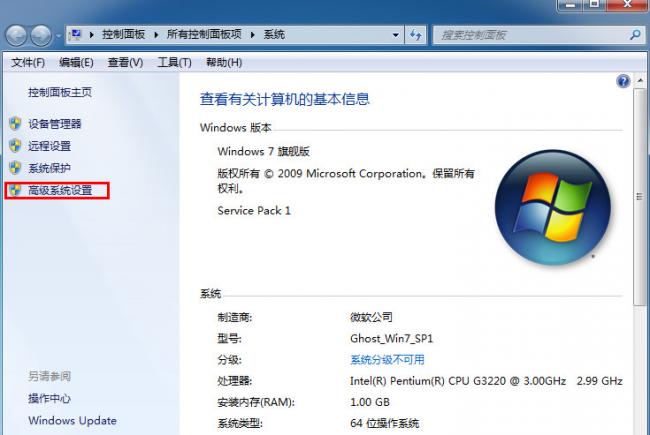Click the Service Pack 1 text

(x=254, y=211)
